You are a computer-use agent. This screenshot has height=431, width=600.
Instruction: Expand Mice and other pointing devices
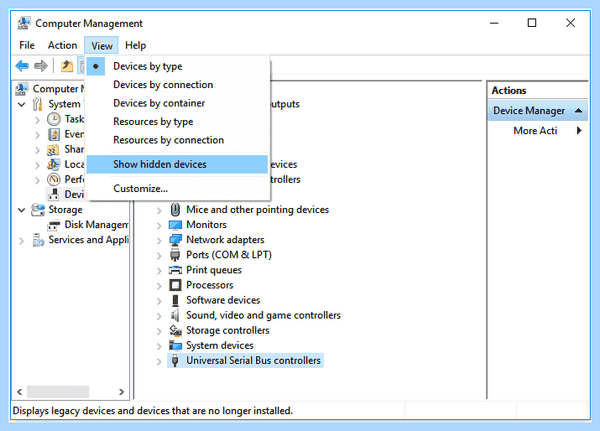click(x=159, y=210)
